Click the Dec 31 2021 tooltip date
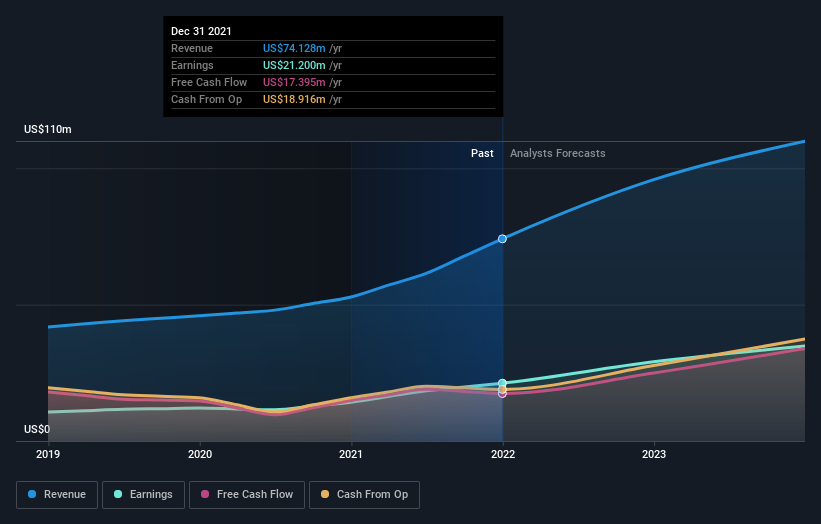Viewport: 821px width, 524px height. (201, 31)
